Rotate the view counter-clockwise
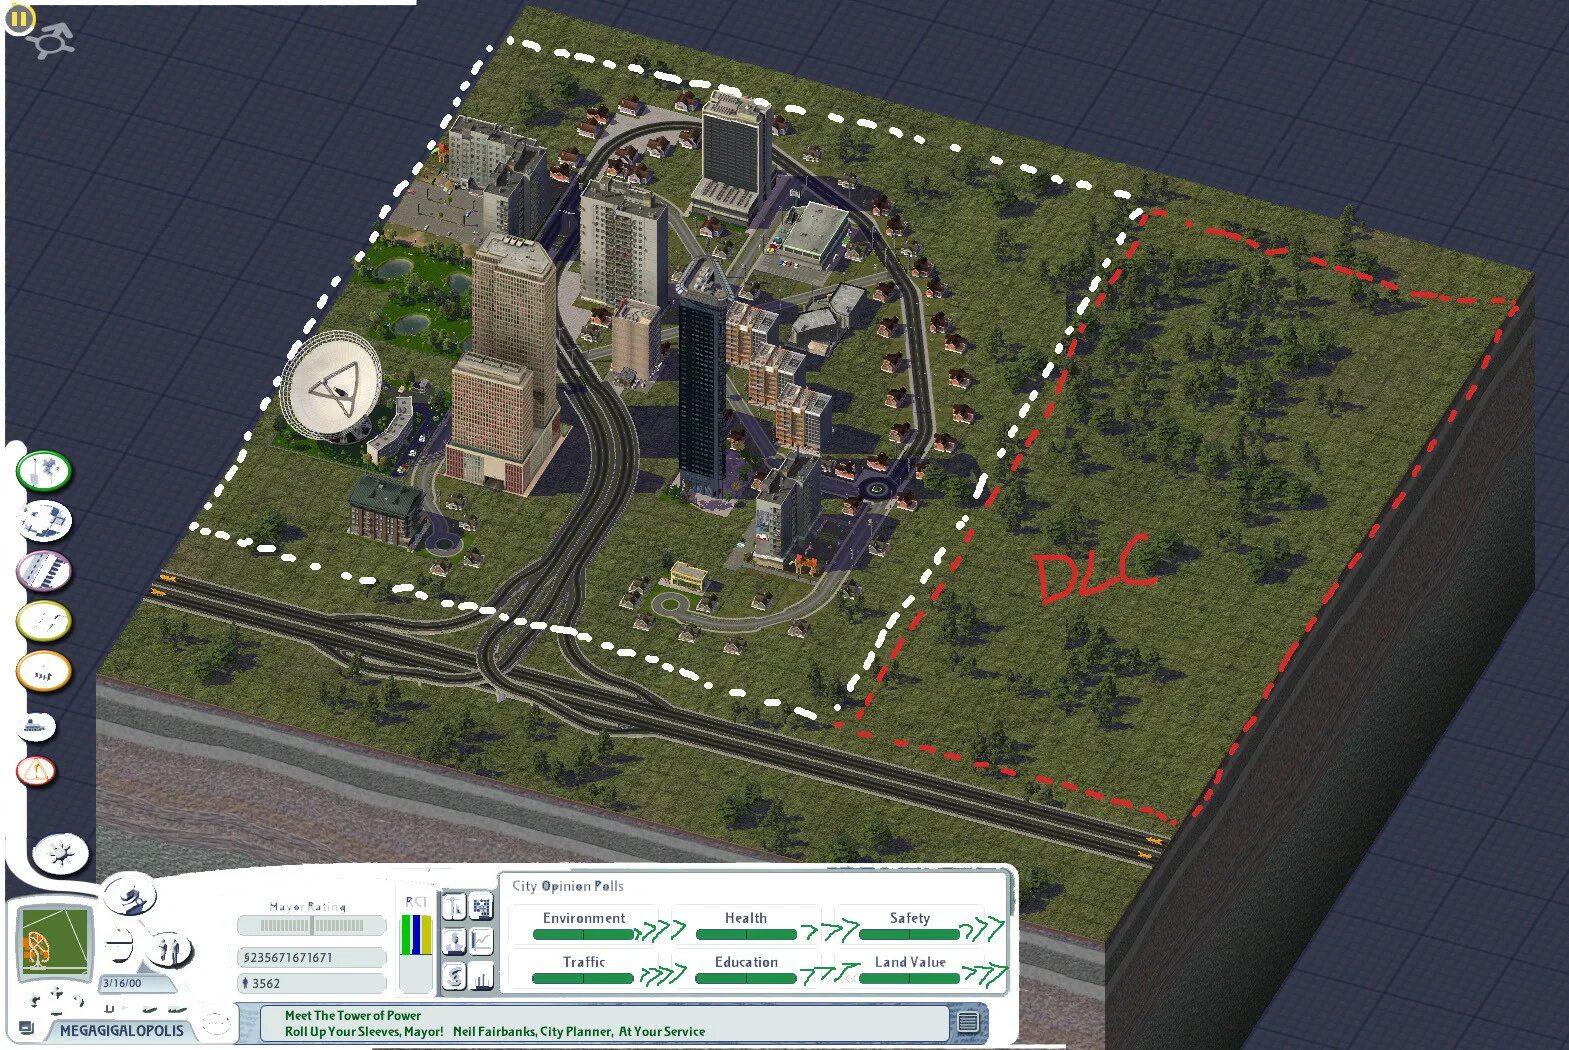The height and width of the screenshot is (1050, 1569). point(36,999)
